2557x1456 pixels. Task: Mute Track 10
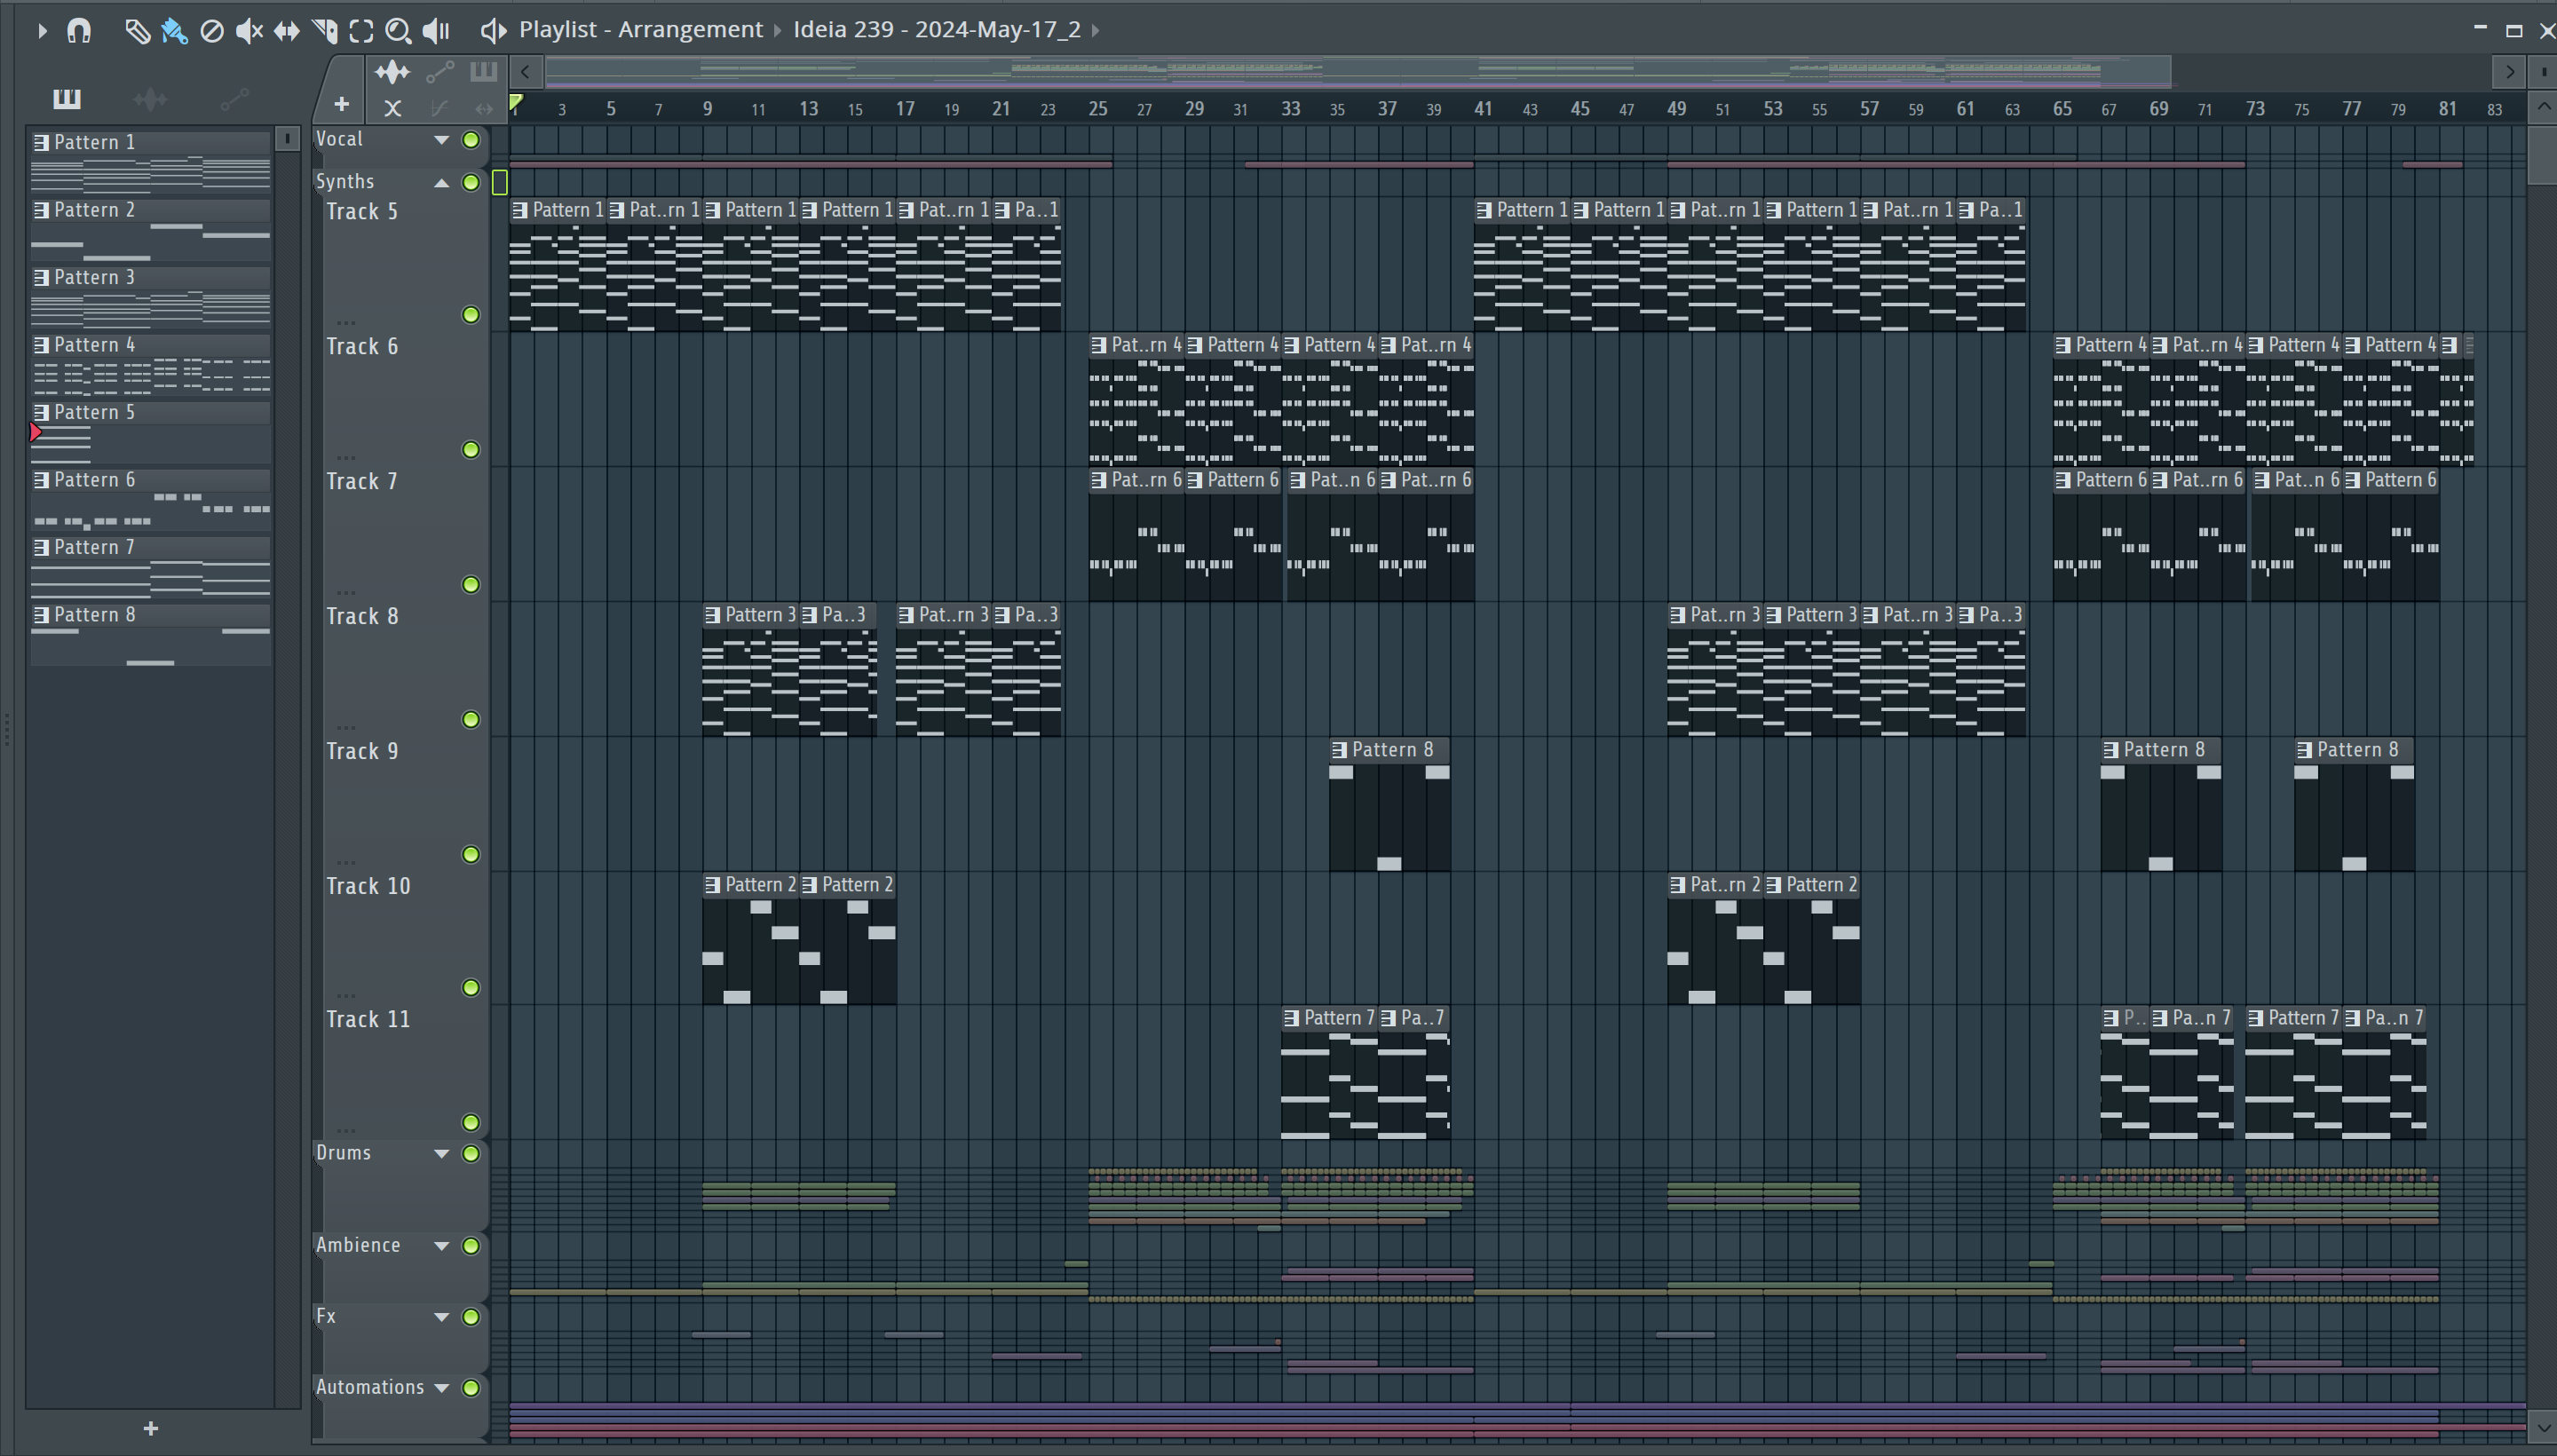point(471,988)
